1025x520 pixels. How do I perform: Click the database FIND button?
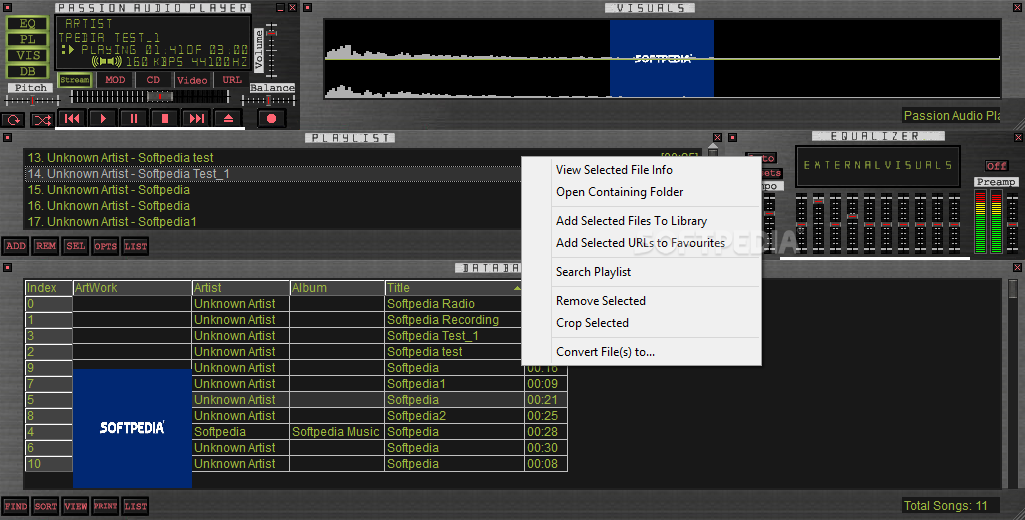15,506
